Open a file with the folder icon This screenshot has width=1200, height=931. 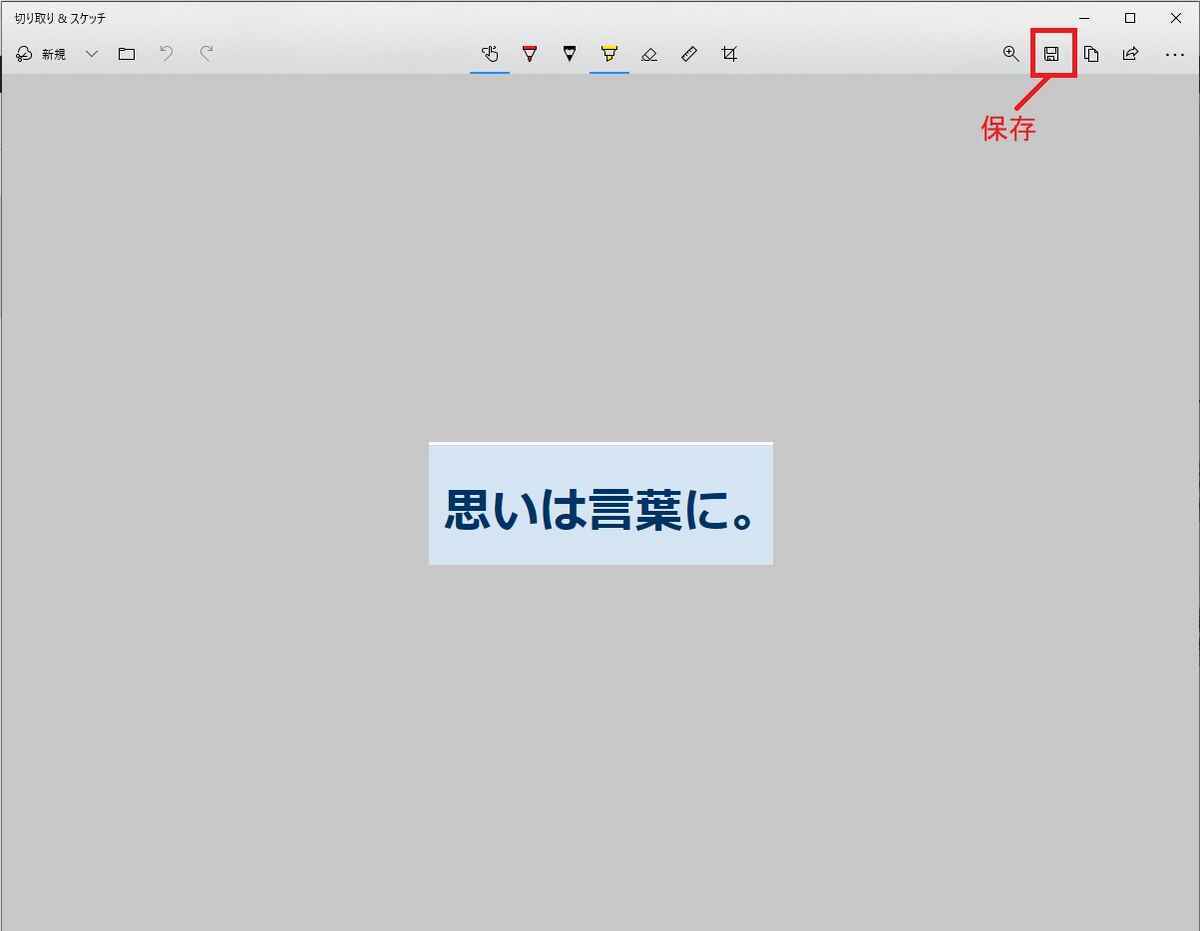126,54
